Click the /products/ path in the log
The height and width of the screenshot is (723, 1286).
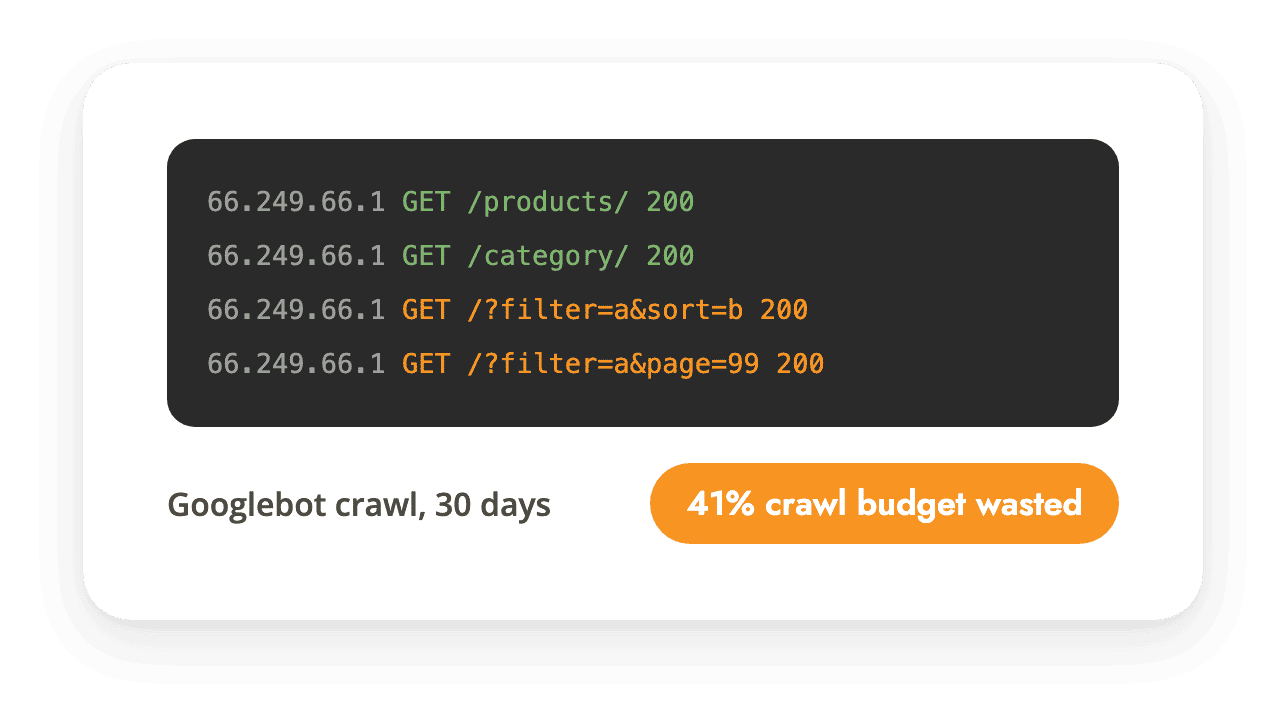point(548,203)
